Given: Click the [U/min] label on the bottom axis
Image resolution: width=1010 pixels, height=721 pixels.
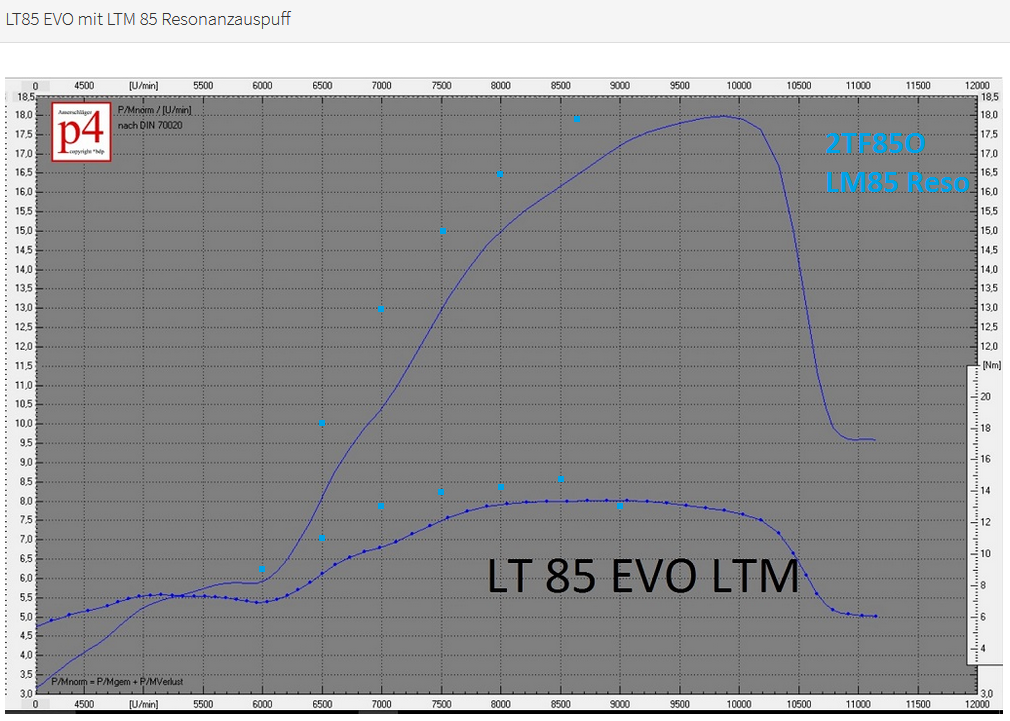Looking at the screenshot, I should point(143,703).
